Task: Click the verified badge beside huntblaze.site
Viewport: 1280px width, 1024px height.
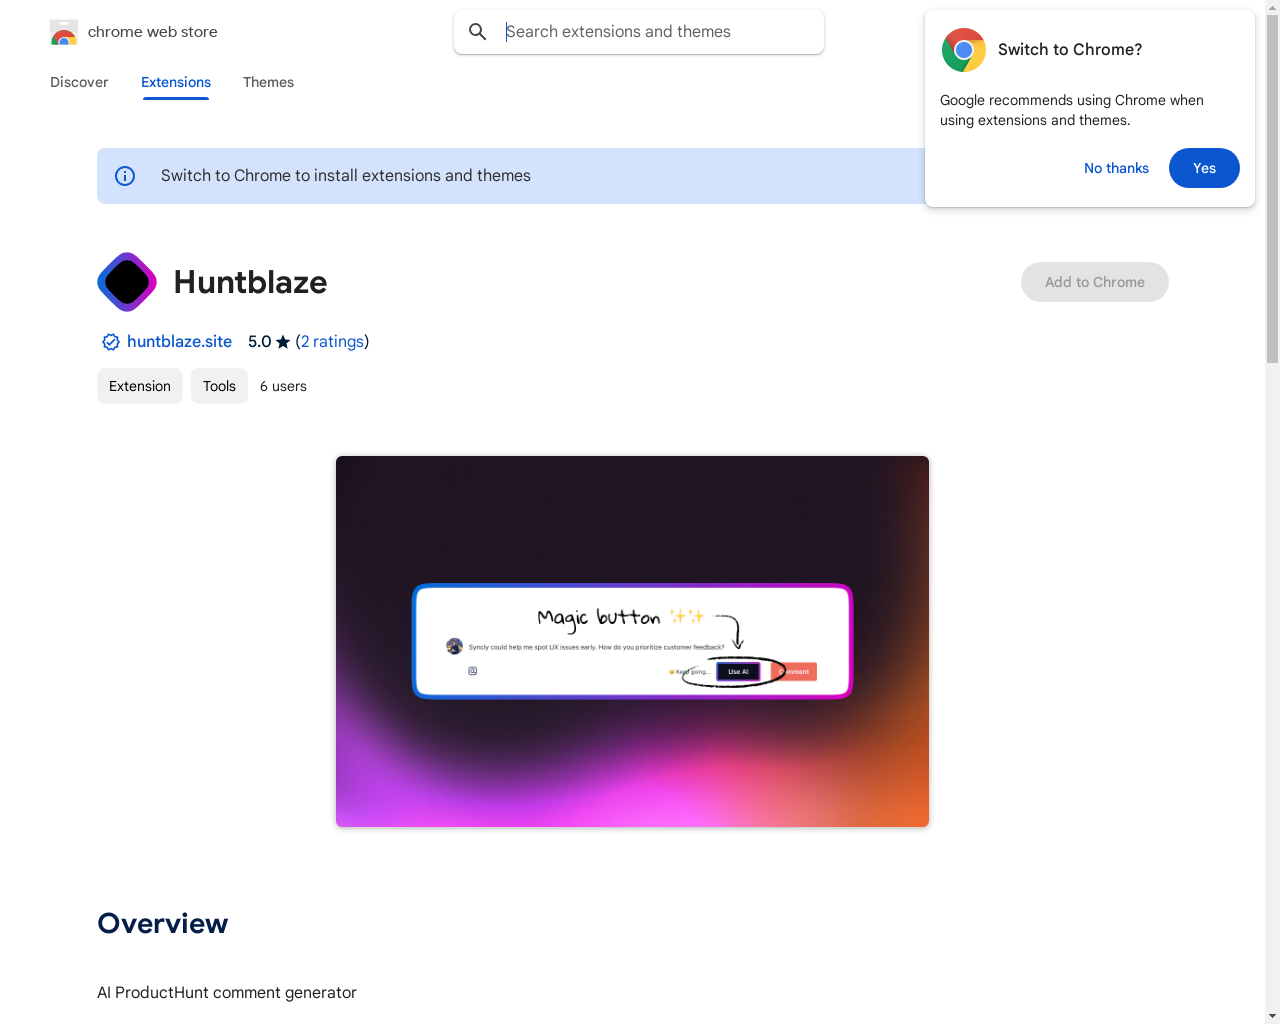Action: 111,342
